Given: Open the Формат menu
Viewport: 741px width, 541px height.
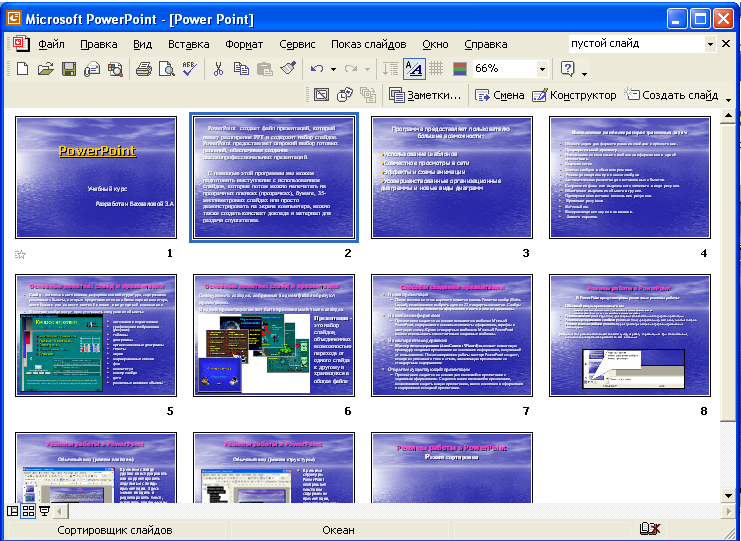Looking at the screenshot, I should 244,44.
